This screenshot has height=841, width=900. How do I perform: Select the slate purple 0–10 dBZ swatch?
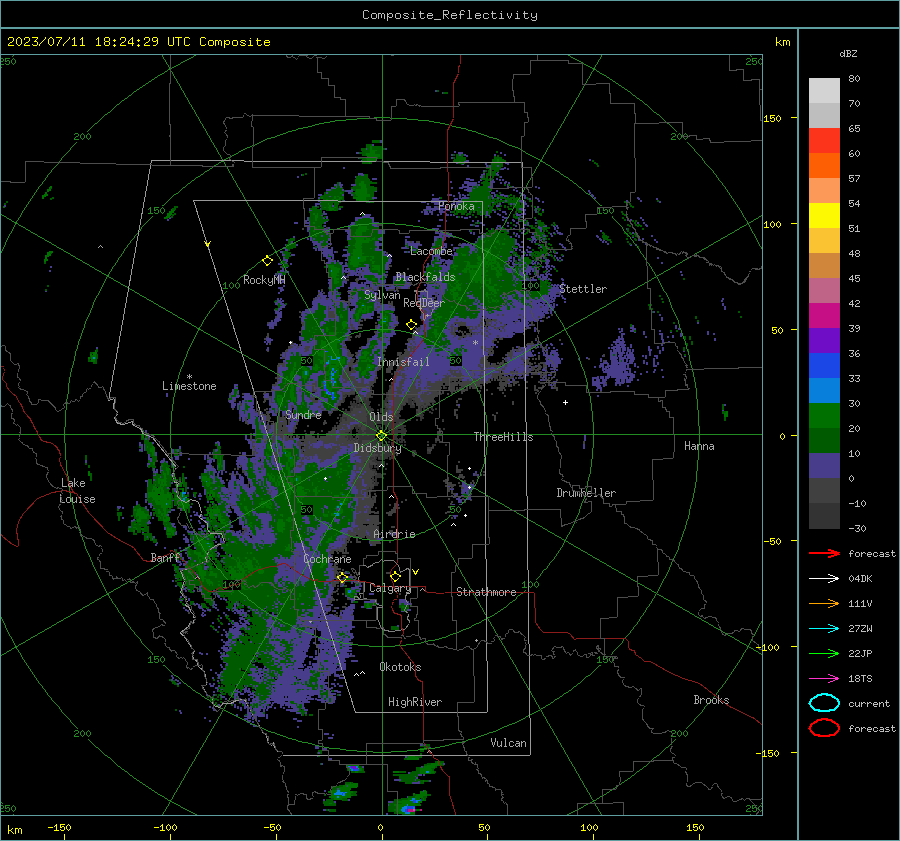[x=824, y=466]
